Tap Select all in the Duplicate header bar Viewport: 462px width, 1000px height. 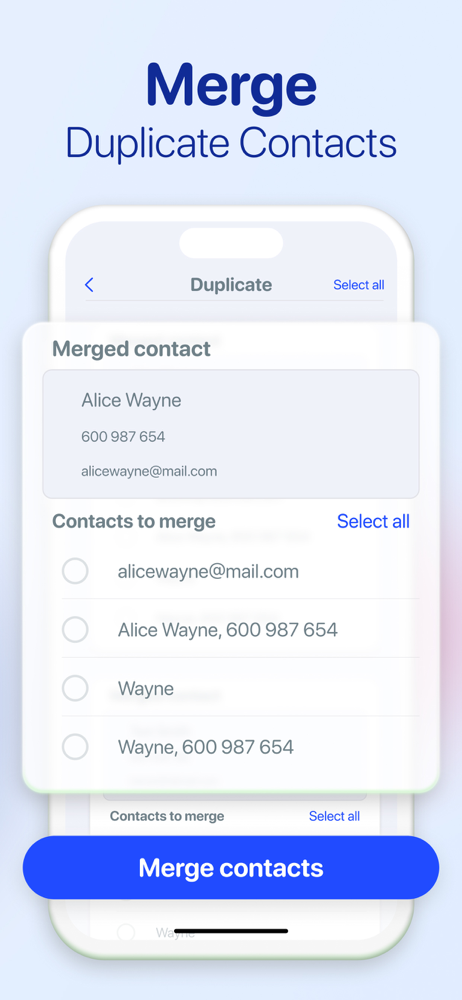(x=359, y=285)
